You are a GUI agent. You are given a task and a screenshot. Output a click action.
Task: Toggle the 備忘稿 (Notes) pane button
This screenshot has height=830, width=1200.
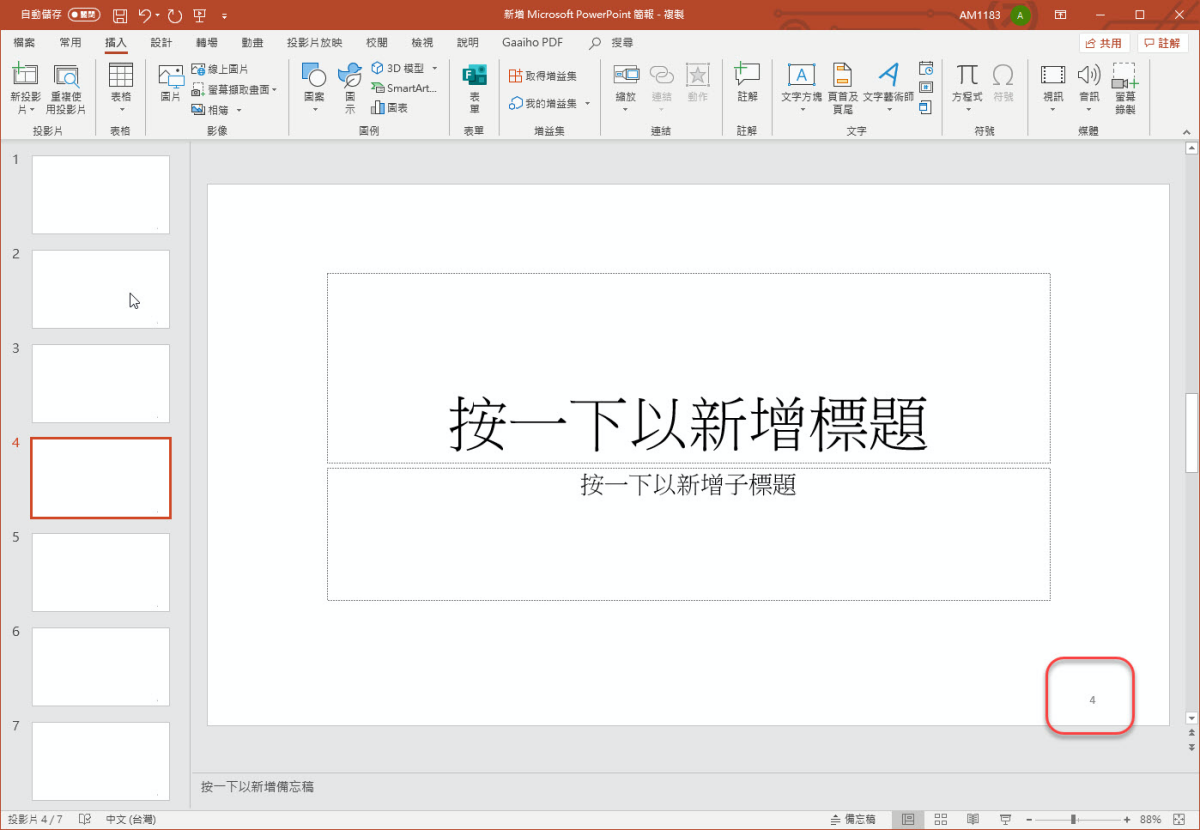(x=853, y=819)
